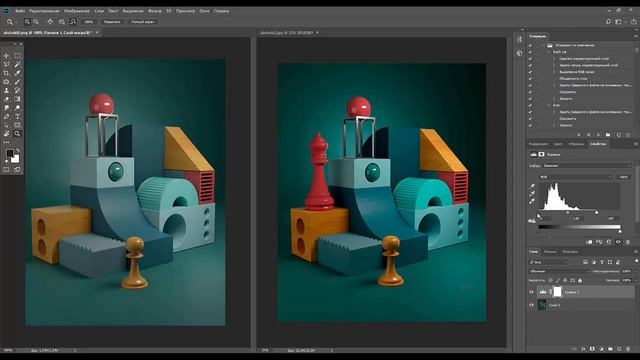640x360 pixels.
Task: Collapse the default actions set folder
Action: coord(544,45)
